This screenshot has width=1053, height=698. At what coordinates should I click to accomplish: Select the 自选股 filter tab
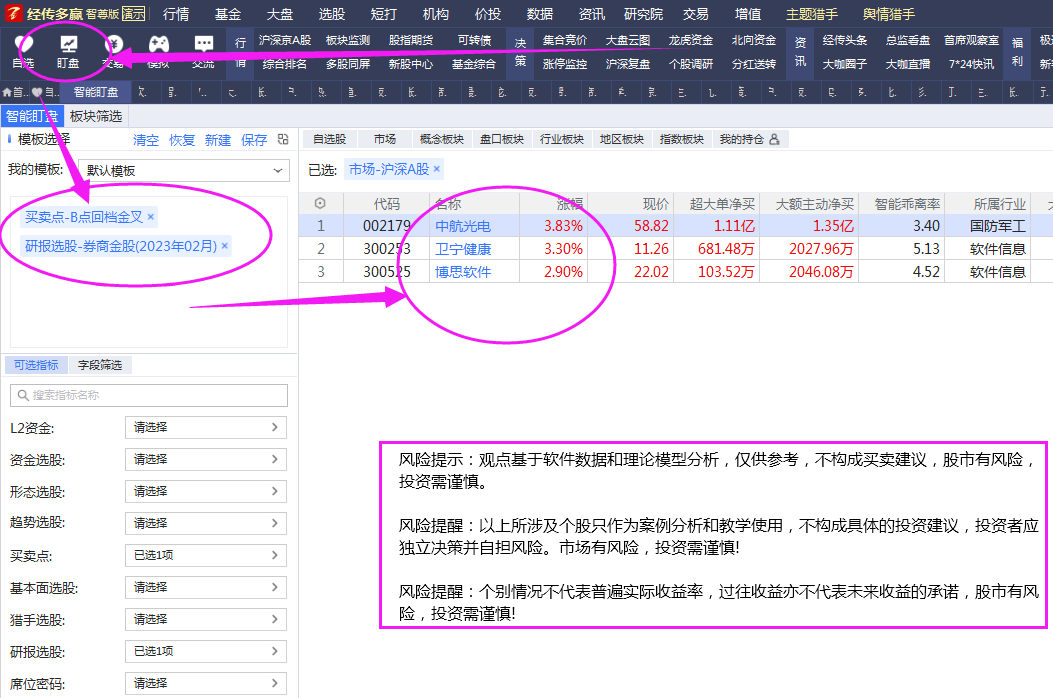click(330, 139)
